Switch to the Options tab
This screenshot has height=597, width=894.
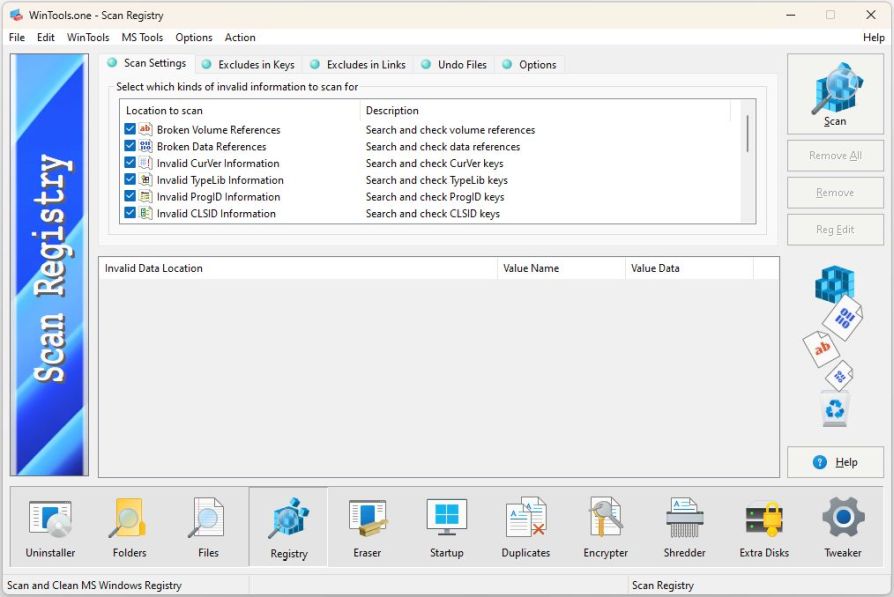point(530,64)
